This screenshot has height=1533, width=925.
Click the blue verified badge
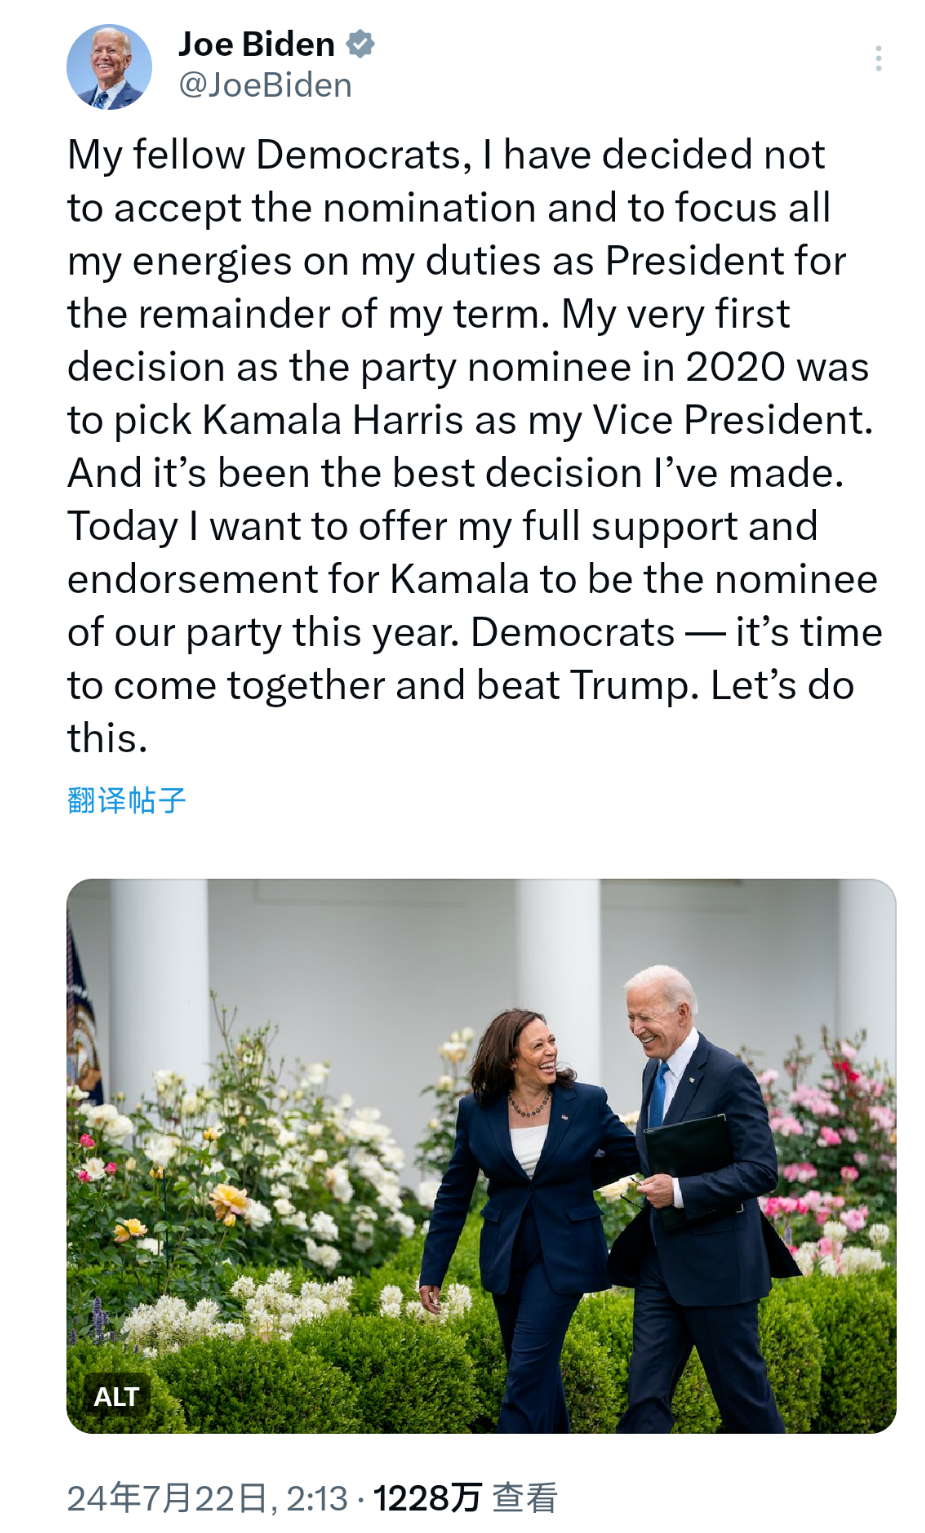point(360,44)
